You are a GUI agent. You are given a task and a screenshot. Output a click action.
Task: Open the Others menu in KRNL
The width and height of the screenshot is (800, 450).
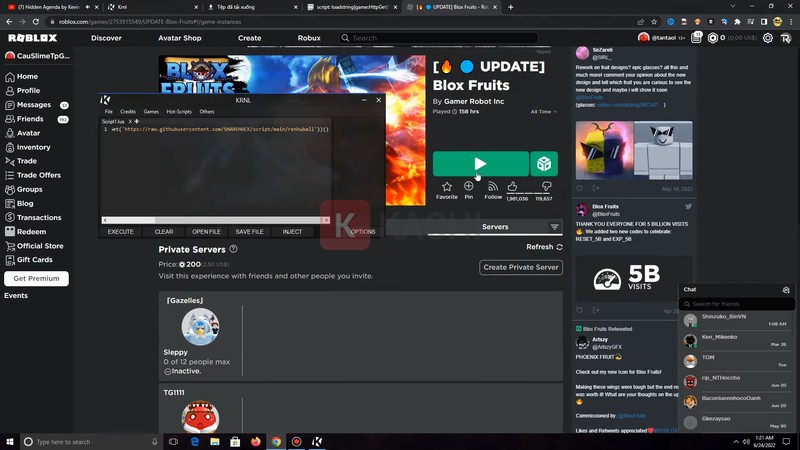click(207, 112)
